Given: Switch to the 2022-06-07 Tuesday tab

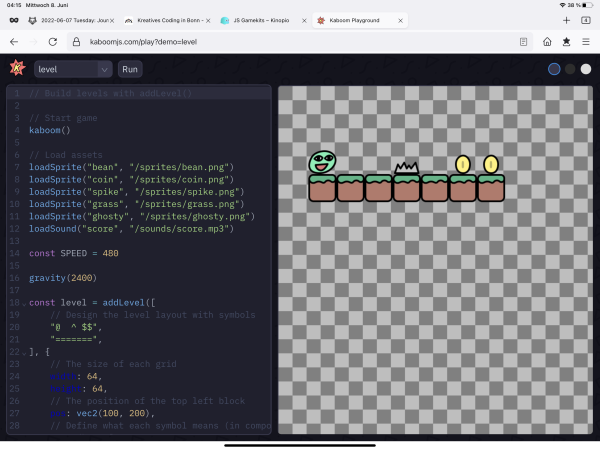Looking at the screenshot, I should click(x=71, y=20).
